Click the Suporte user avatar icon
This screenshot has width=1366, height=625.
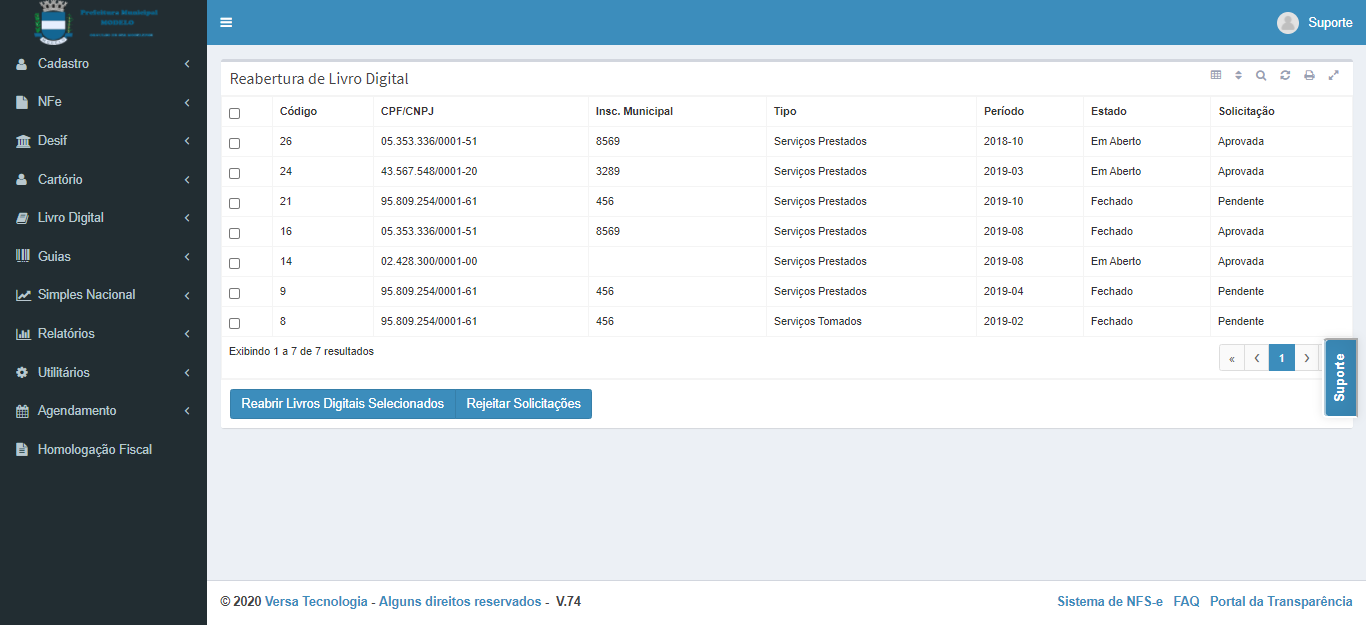tap(1288, 23)
